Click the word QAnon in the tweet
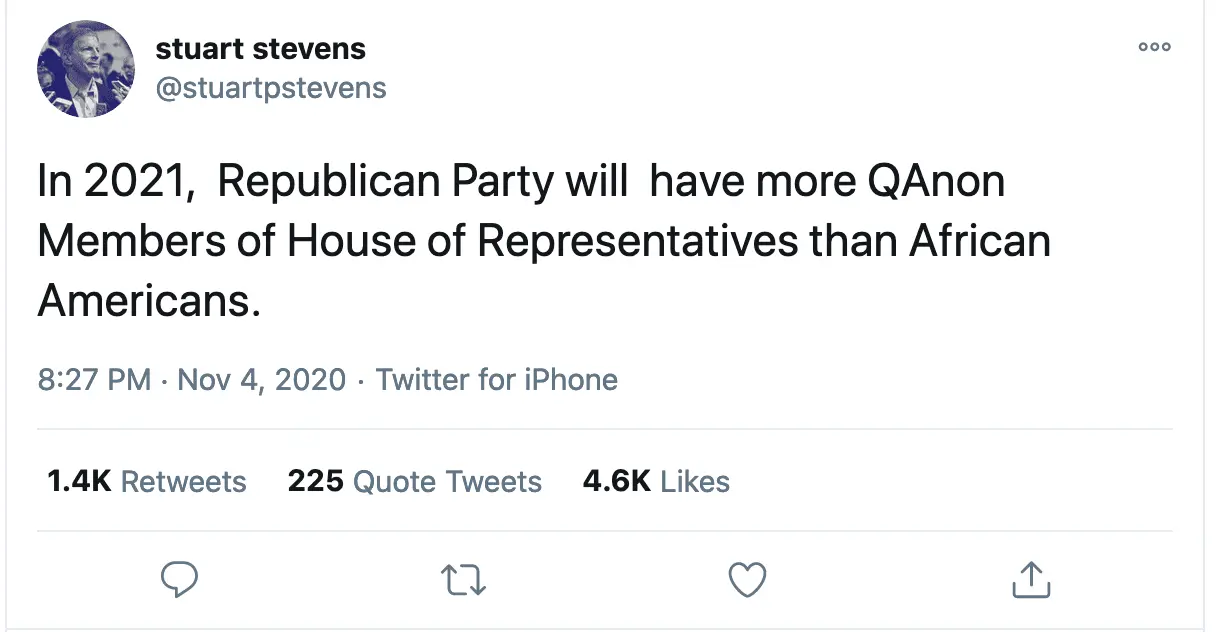The height and width of the screenshot is (632, 1226). (x=935, y=182)
